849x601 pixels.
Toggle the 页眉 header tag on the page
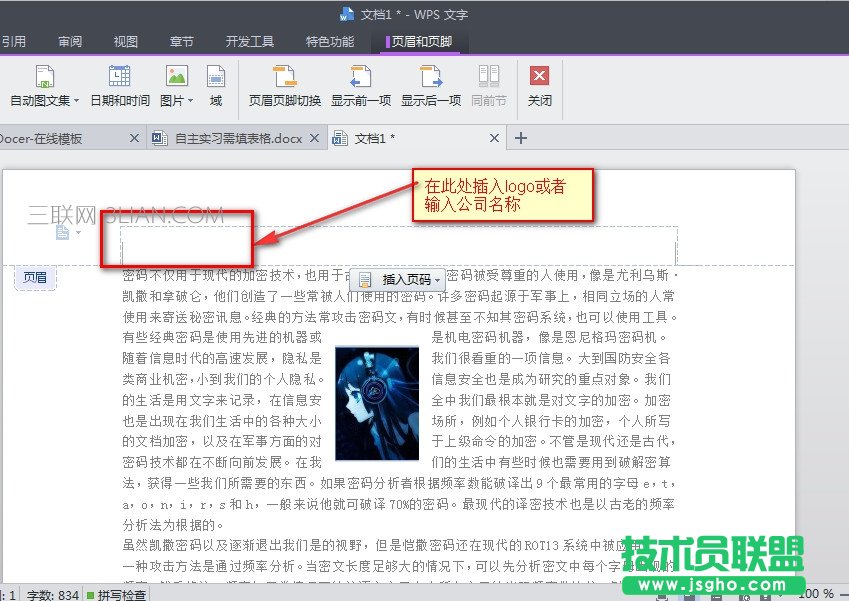pos(35,279)
